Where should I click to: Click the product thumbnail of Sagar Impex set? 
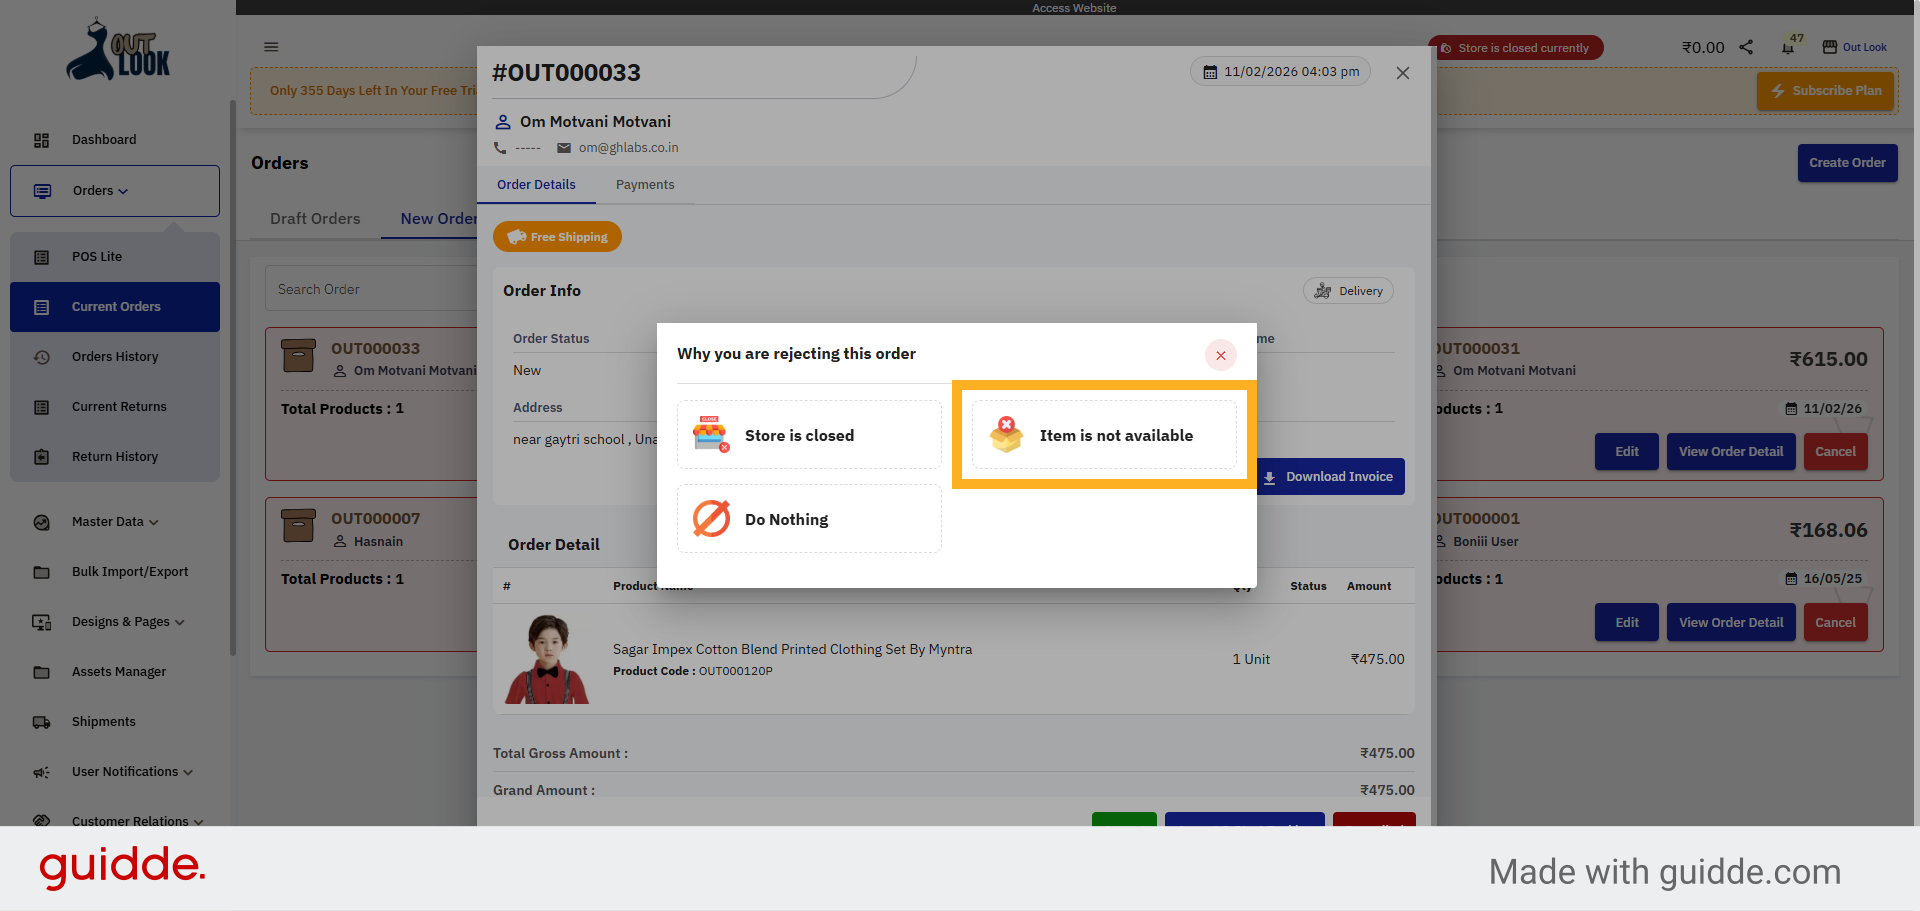tap(547, 659)
